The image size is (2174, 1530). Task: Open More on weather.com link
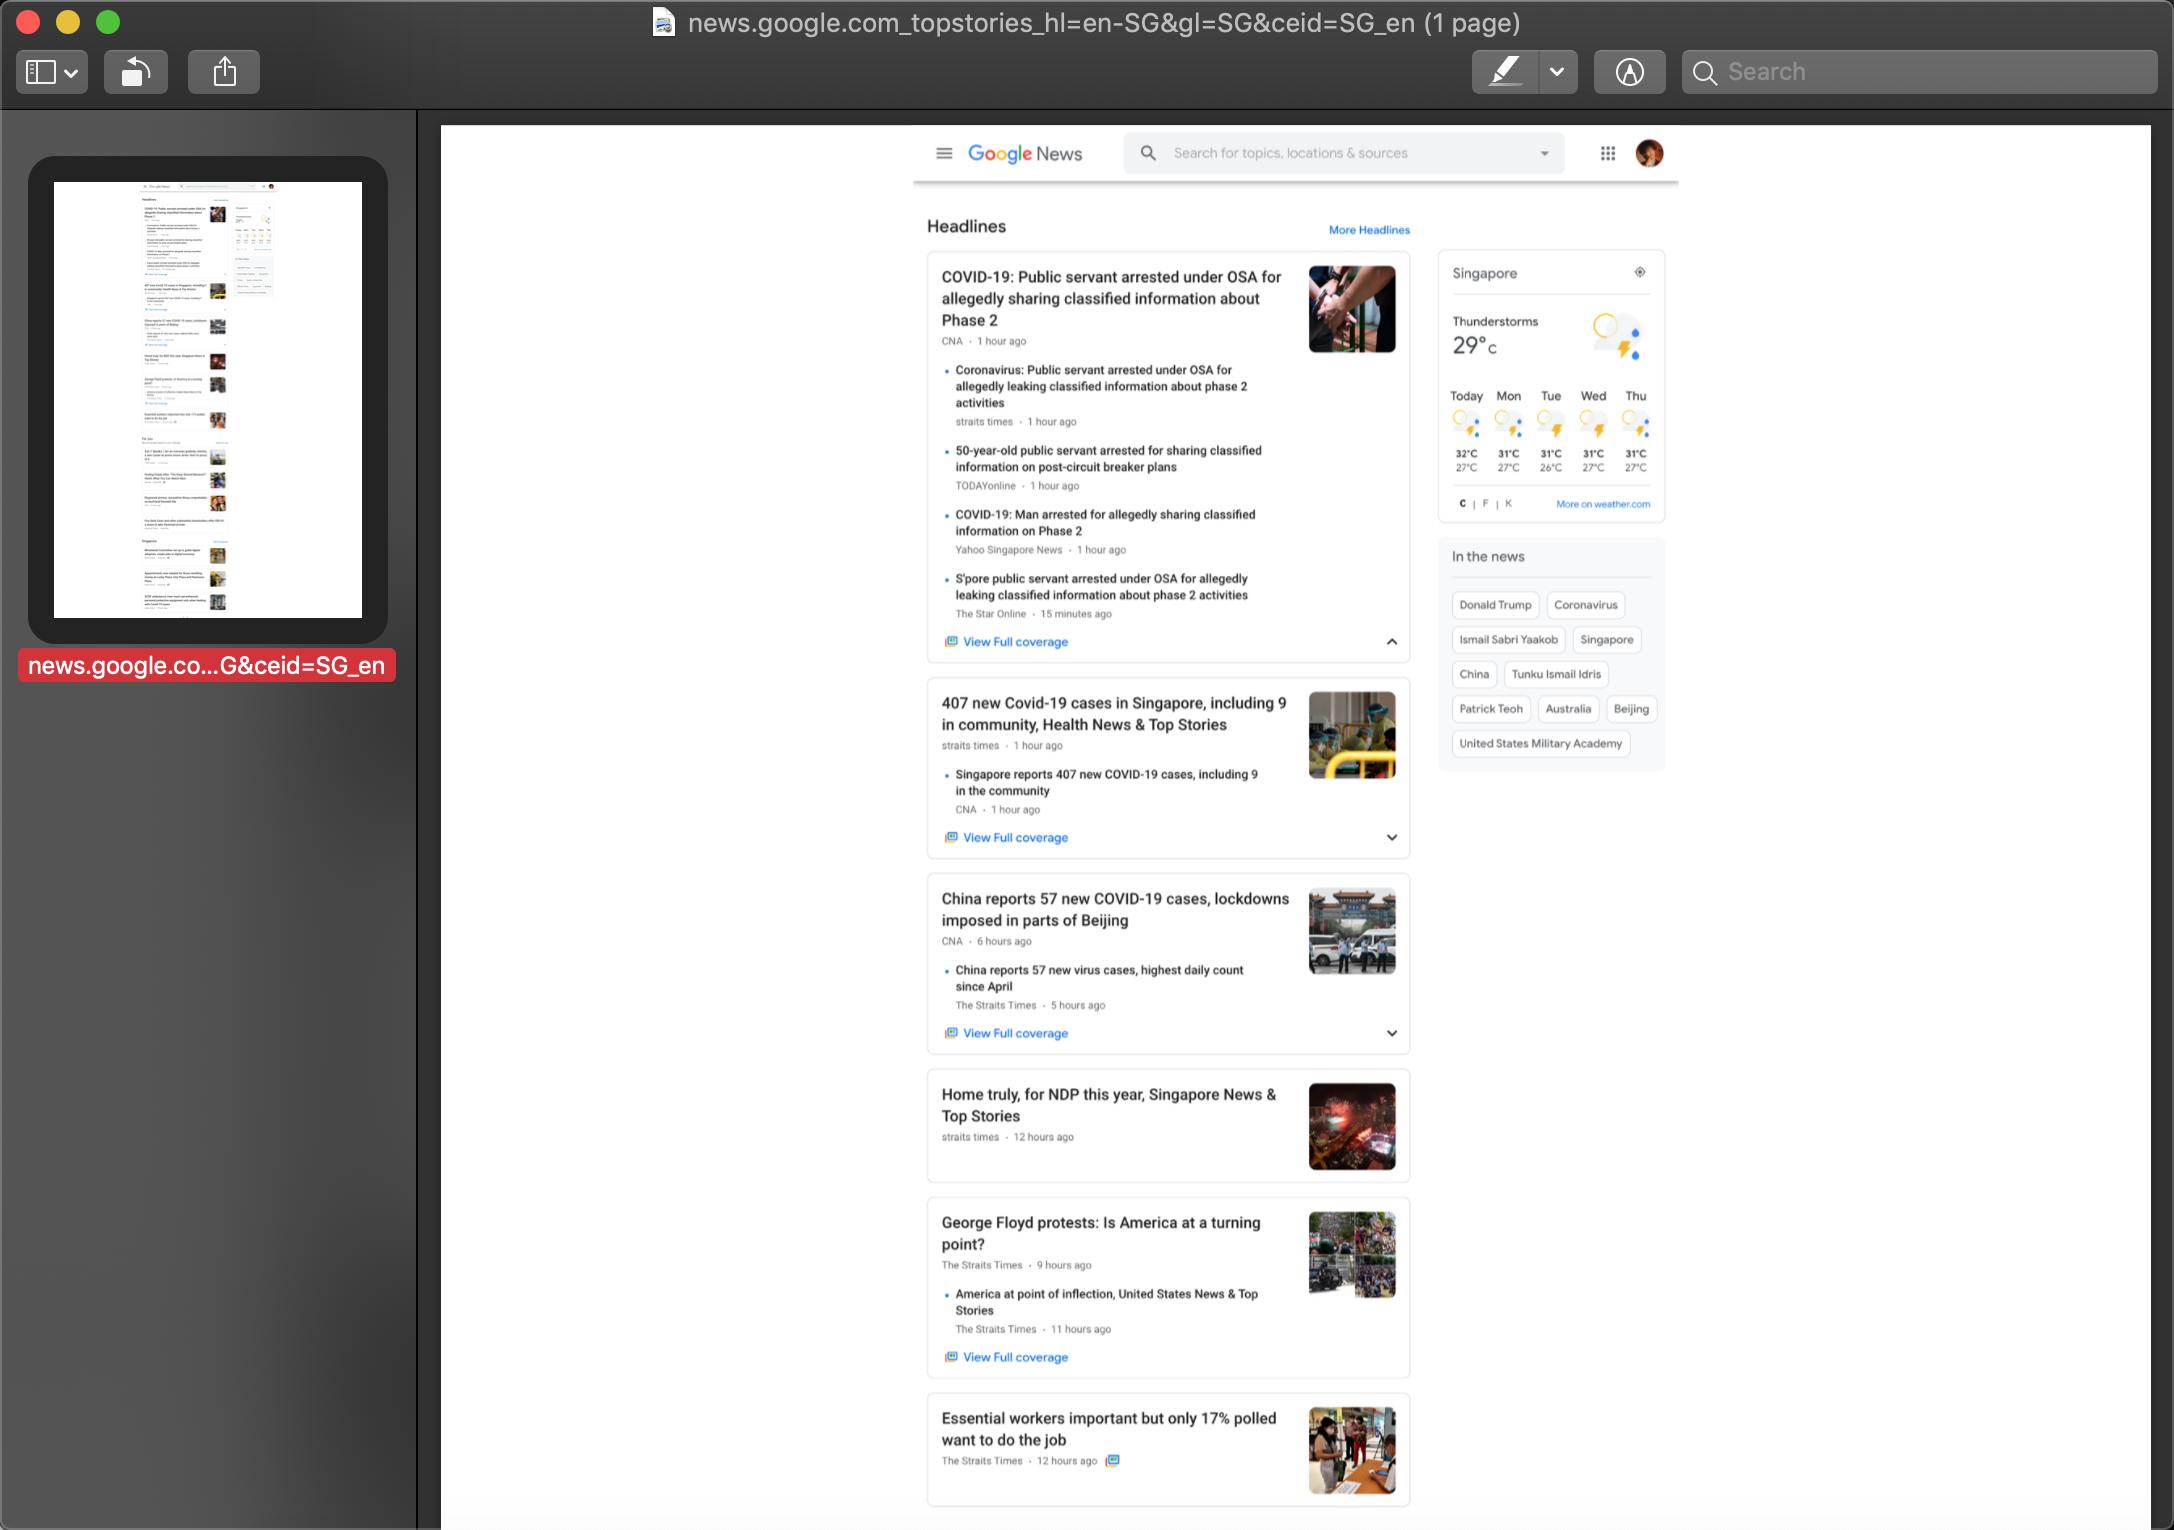pos(1602,504)
